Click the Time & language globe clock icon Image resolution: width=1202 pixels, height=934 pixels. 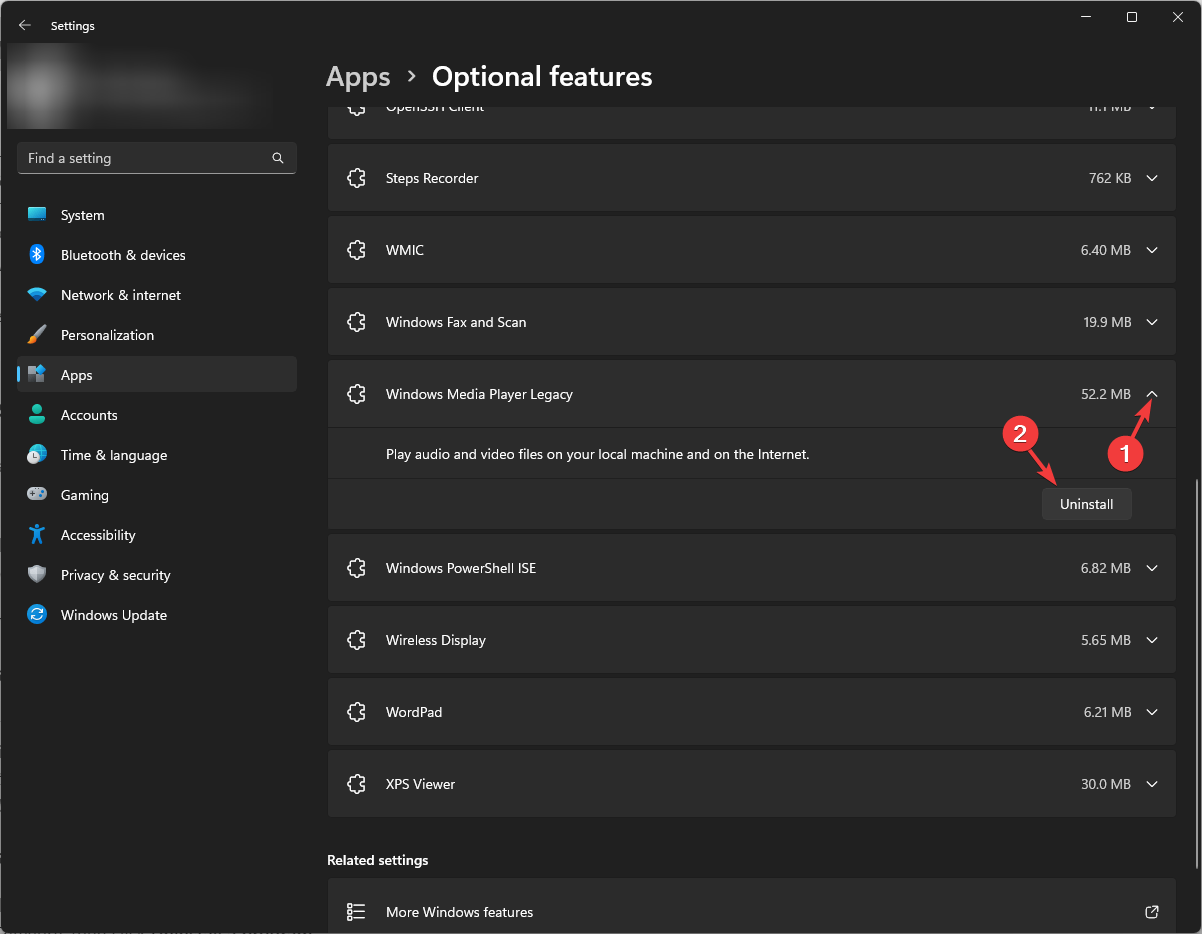37,455
